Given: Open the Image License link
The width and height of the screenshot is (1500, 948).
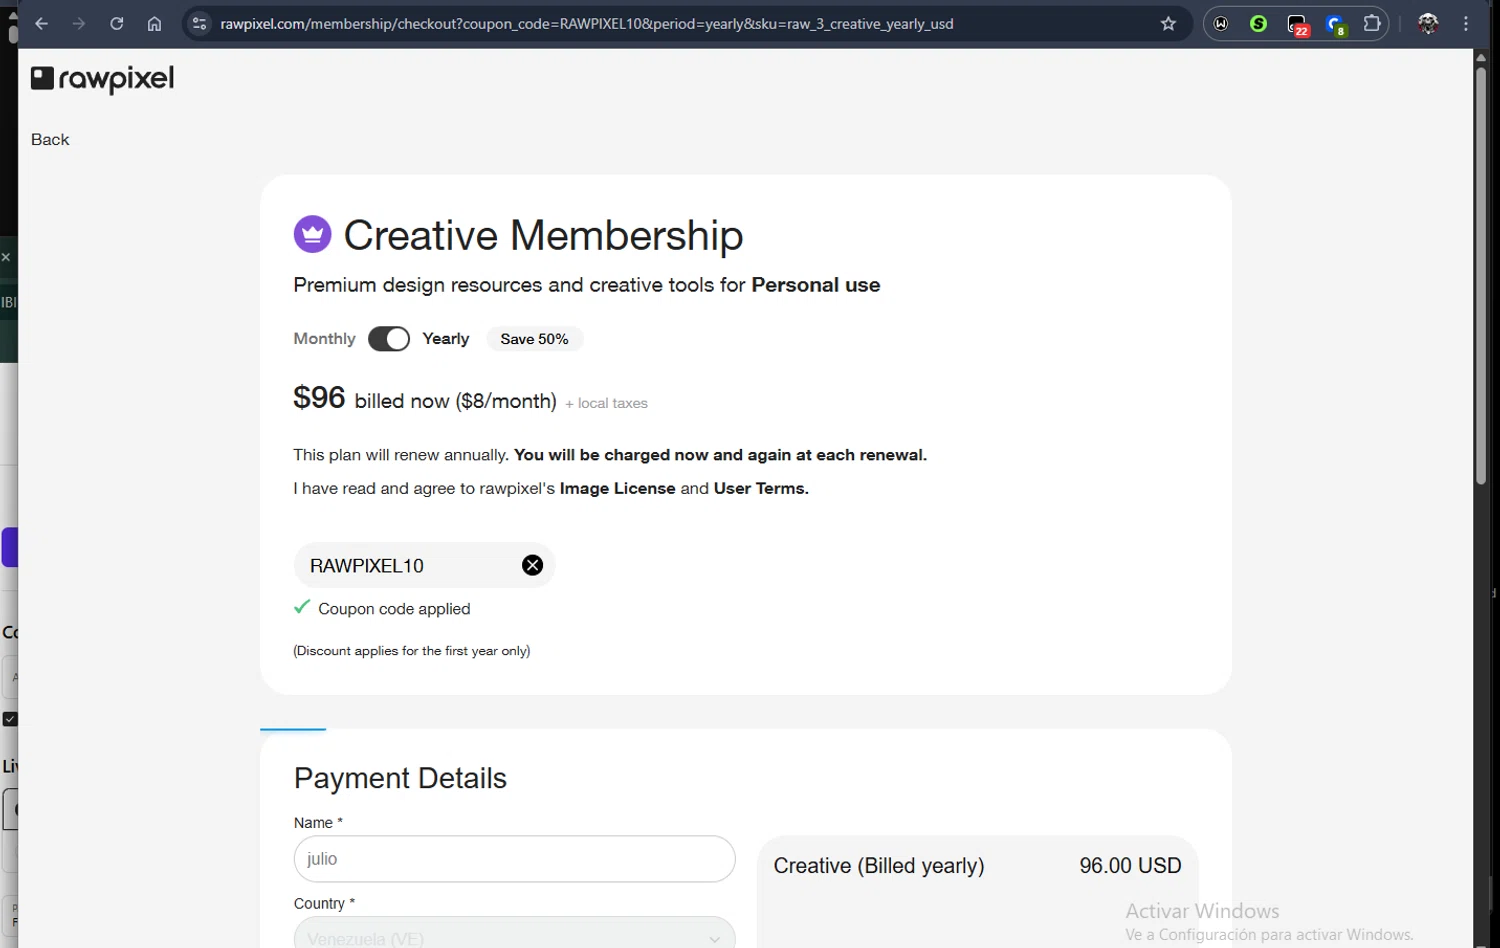Looking at the screenshot, I should click(x=617, y=488).
